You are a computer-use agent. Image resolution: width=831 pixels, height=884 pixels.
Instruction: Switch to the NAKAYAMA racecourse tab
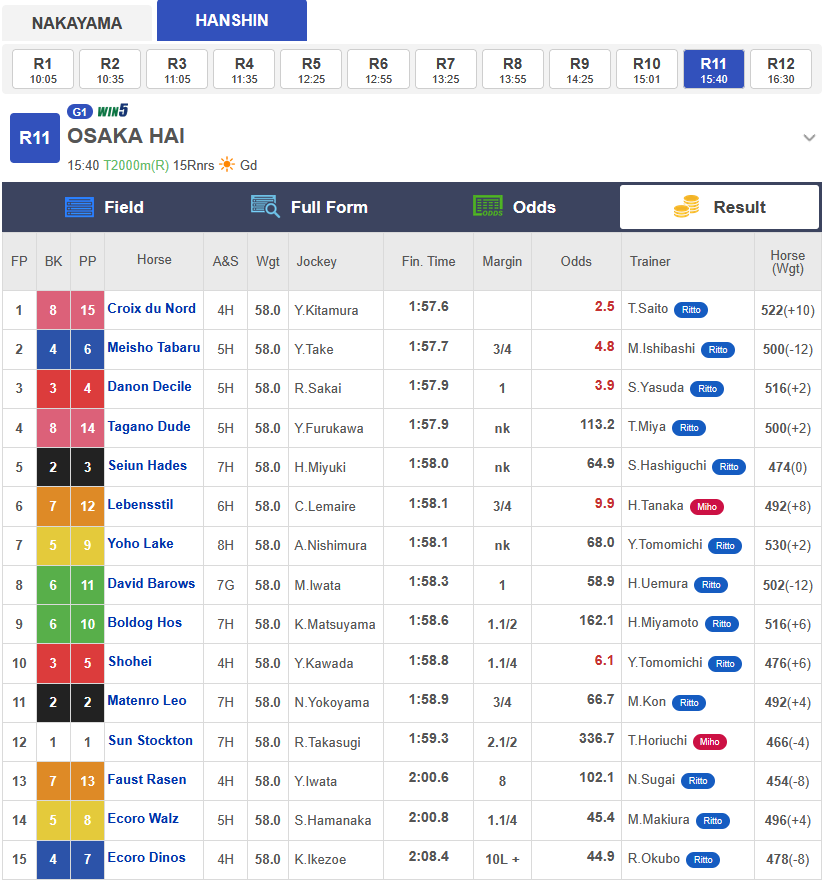click(x=77, y=23)
